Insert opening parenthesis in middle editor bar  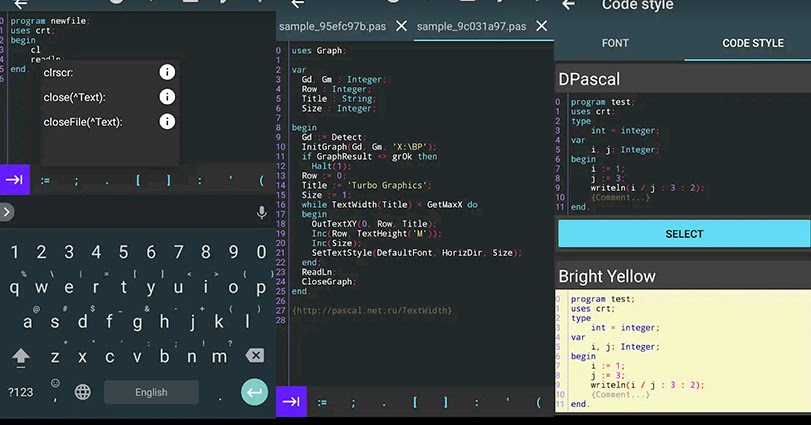click(x=538, y=402)
